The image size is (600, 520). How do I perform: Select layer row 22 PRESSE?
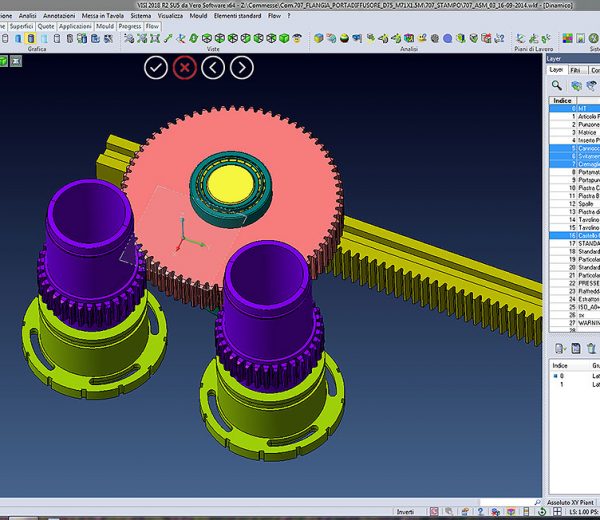click(575, 283)
